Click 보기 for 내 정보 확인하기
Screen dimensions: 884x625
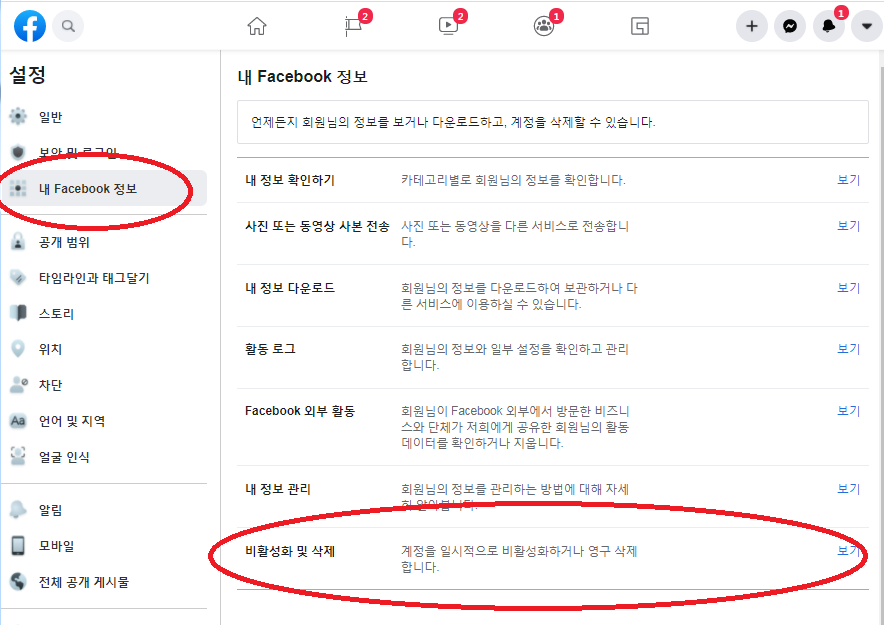point(848,180)
